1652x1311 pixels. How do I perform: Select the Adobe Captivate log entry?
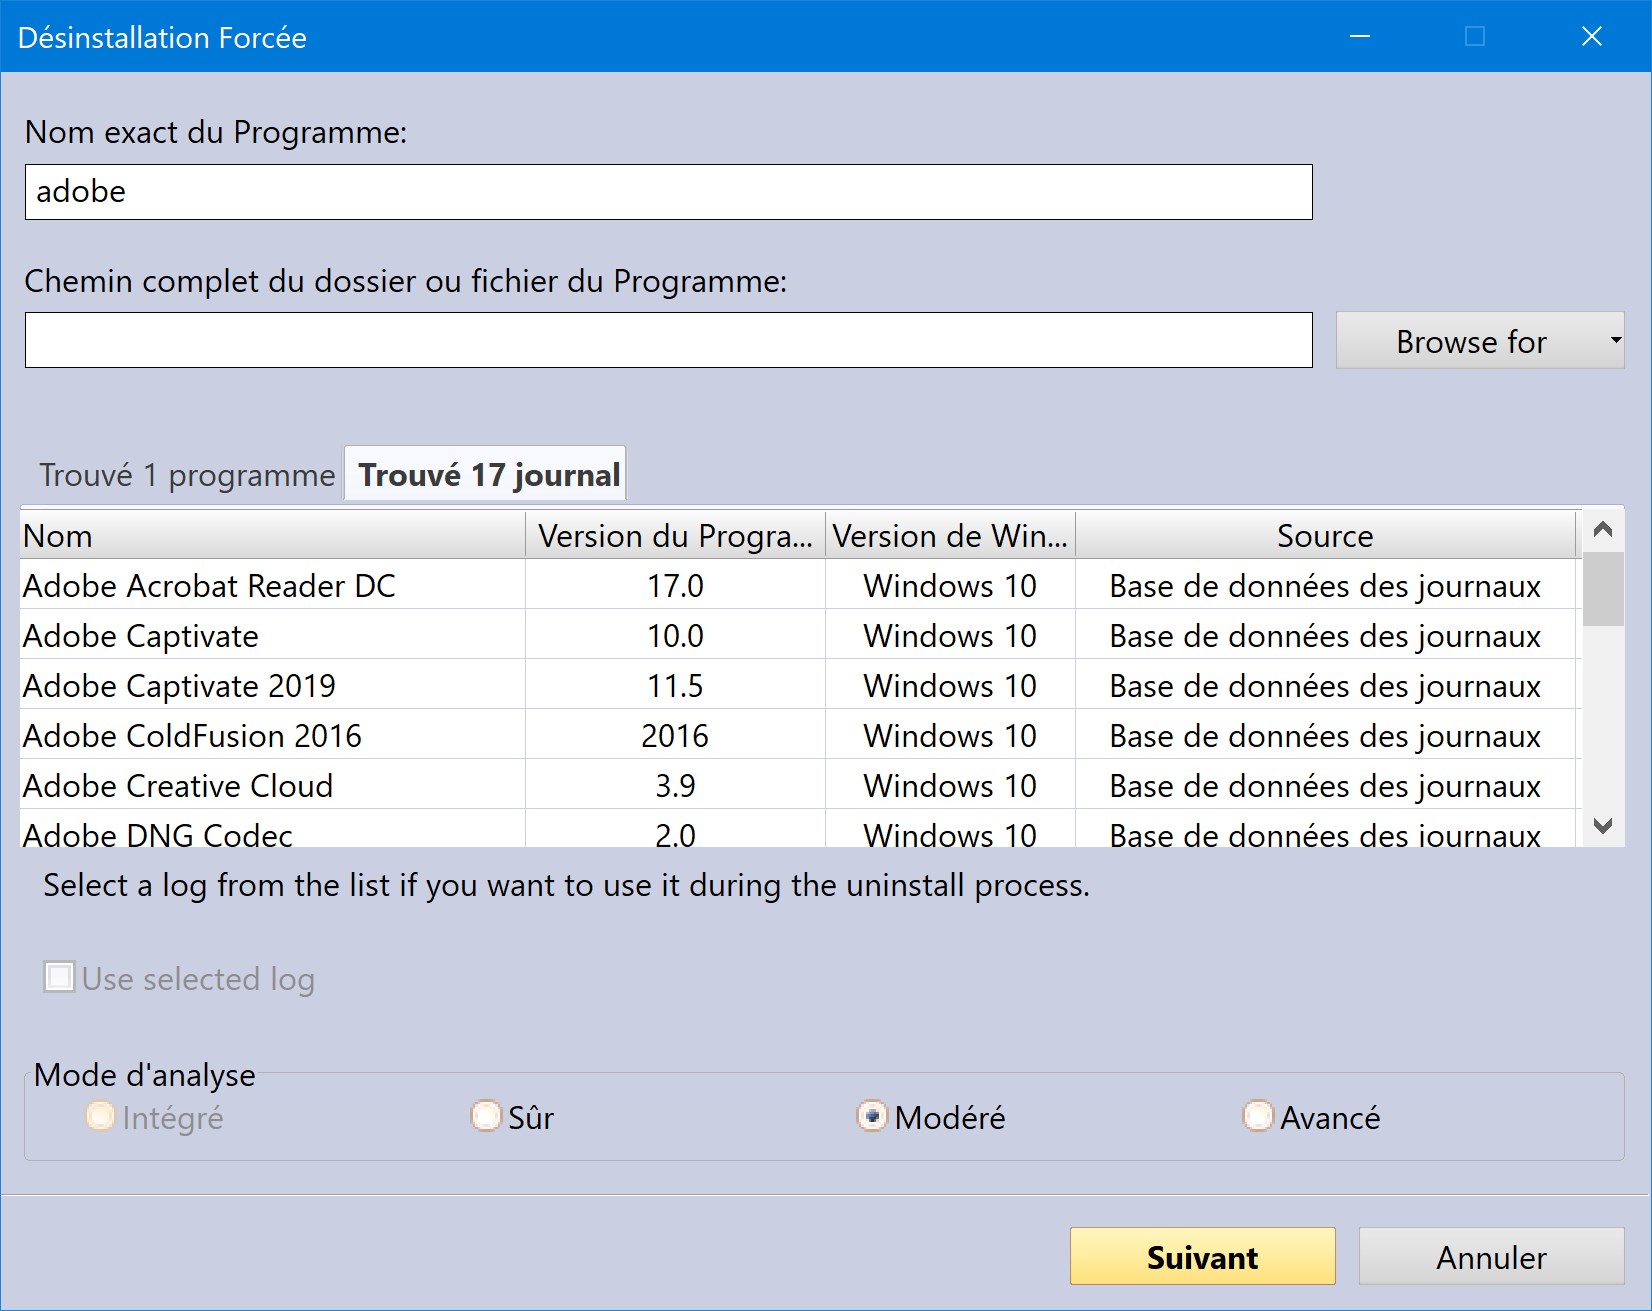(x=798, y=635)
